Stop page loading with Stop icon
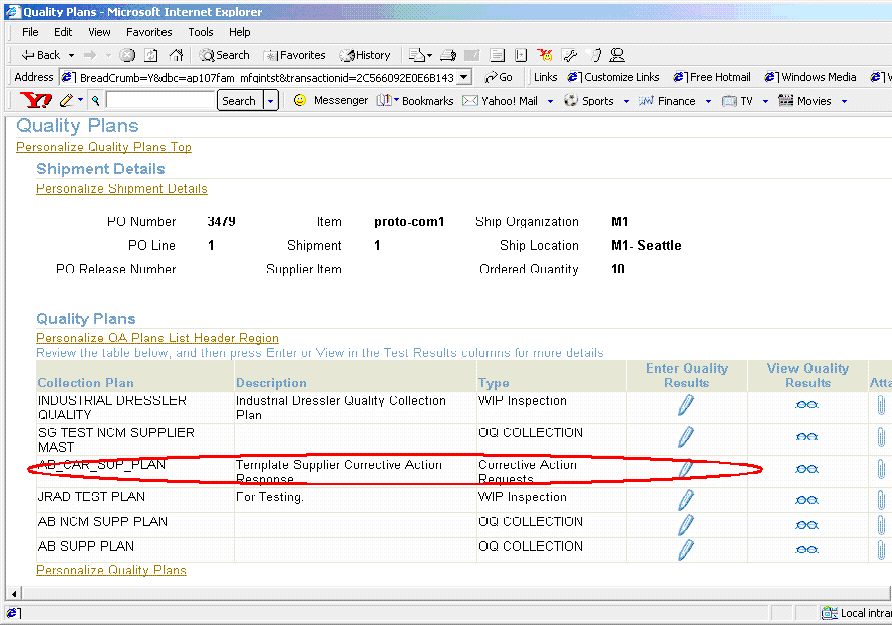This screenshot has width=892, height=625. click(x=127, y=55)
